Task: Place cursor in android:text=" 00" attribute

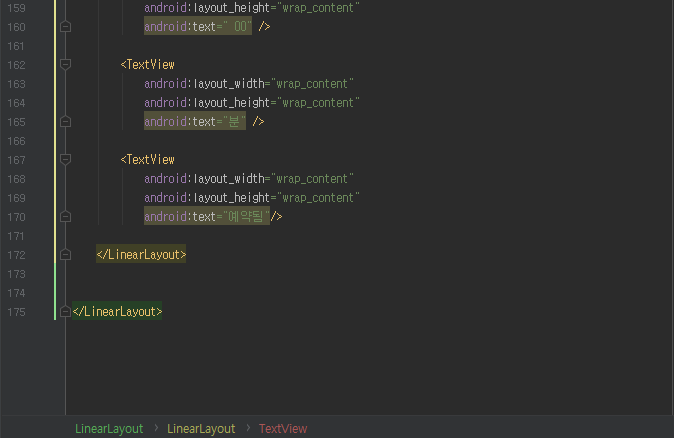Action: pyautogui.click(x=198, y=27)
